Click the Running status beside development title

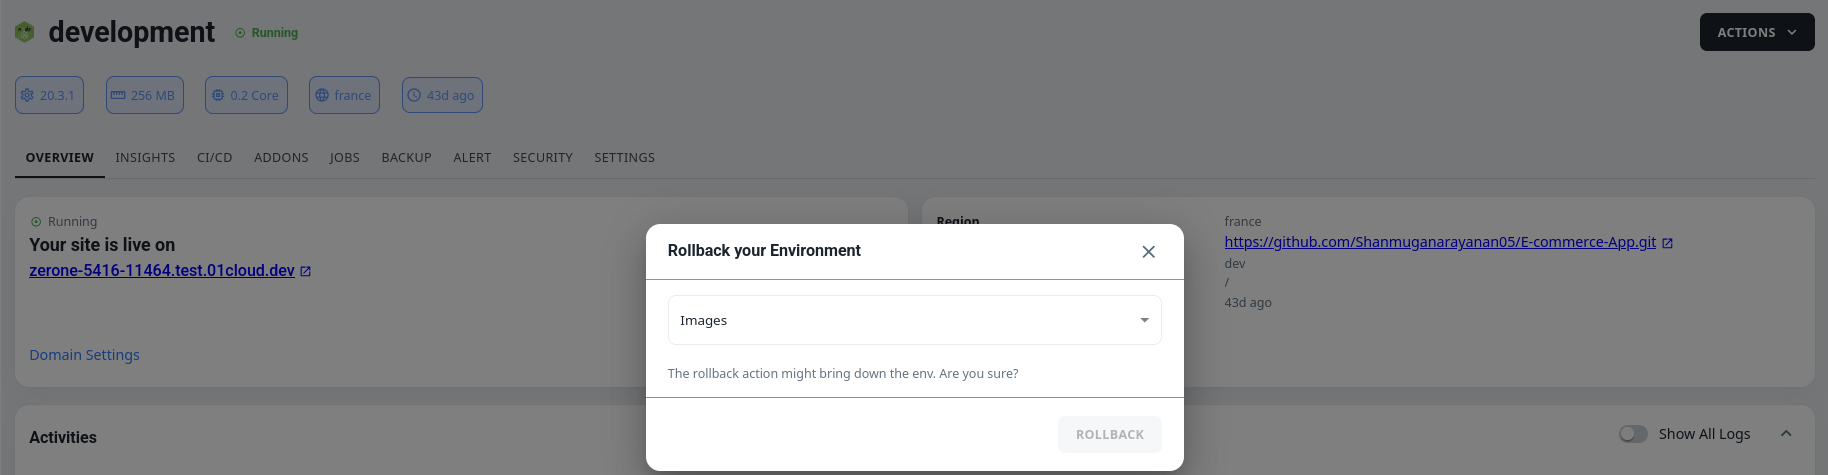266,33
